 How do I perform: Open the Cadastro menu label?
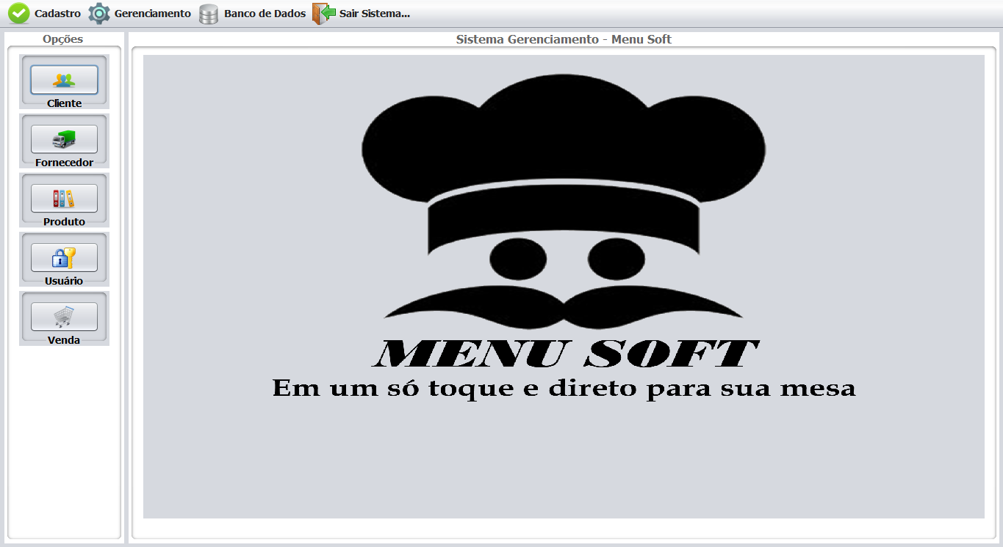pyautogui.click(x=58, y=13)
